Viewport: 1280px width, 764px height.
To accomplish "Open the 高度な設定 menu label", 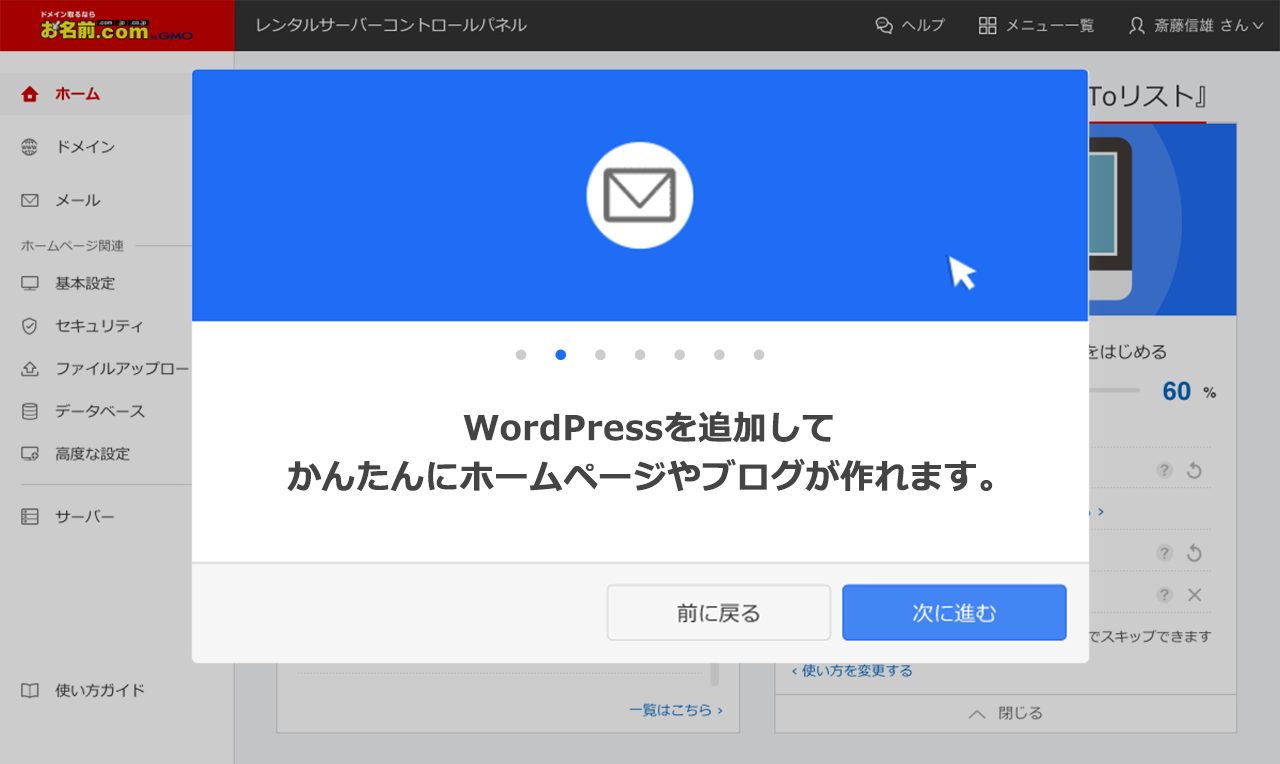I will [92, 454].
